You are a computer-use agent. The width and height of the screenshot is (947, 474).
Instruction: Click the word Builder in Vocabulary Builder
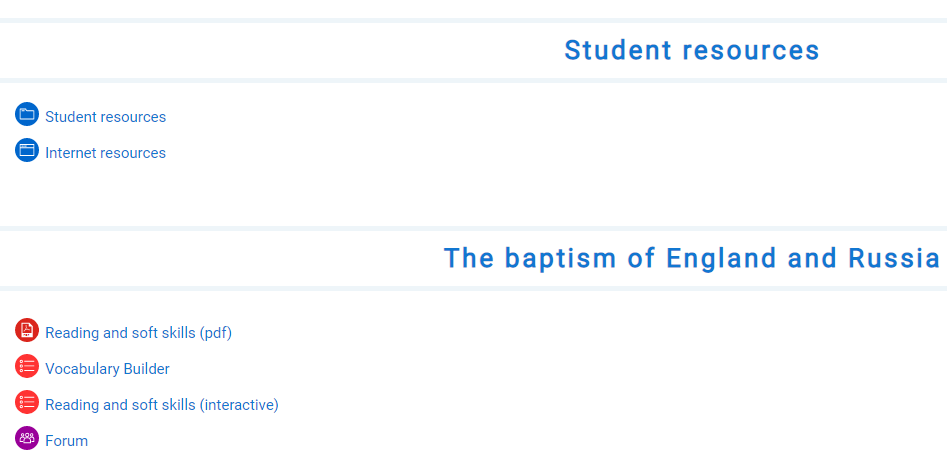point(146,369)
